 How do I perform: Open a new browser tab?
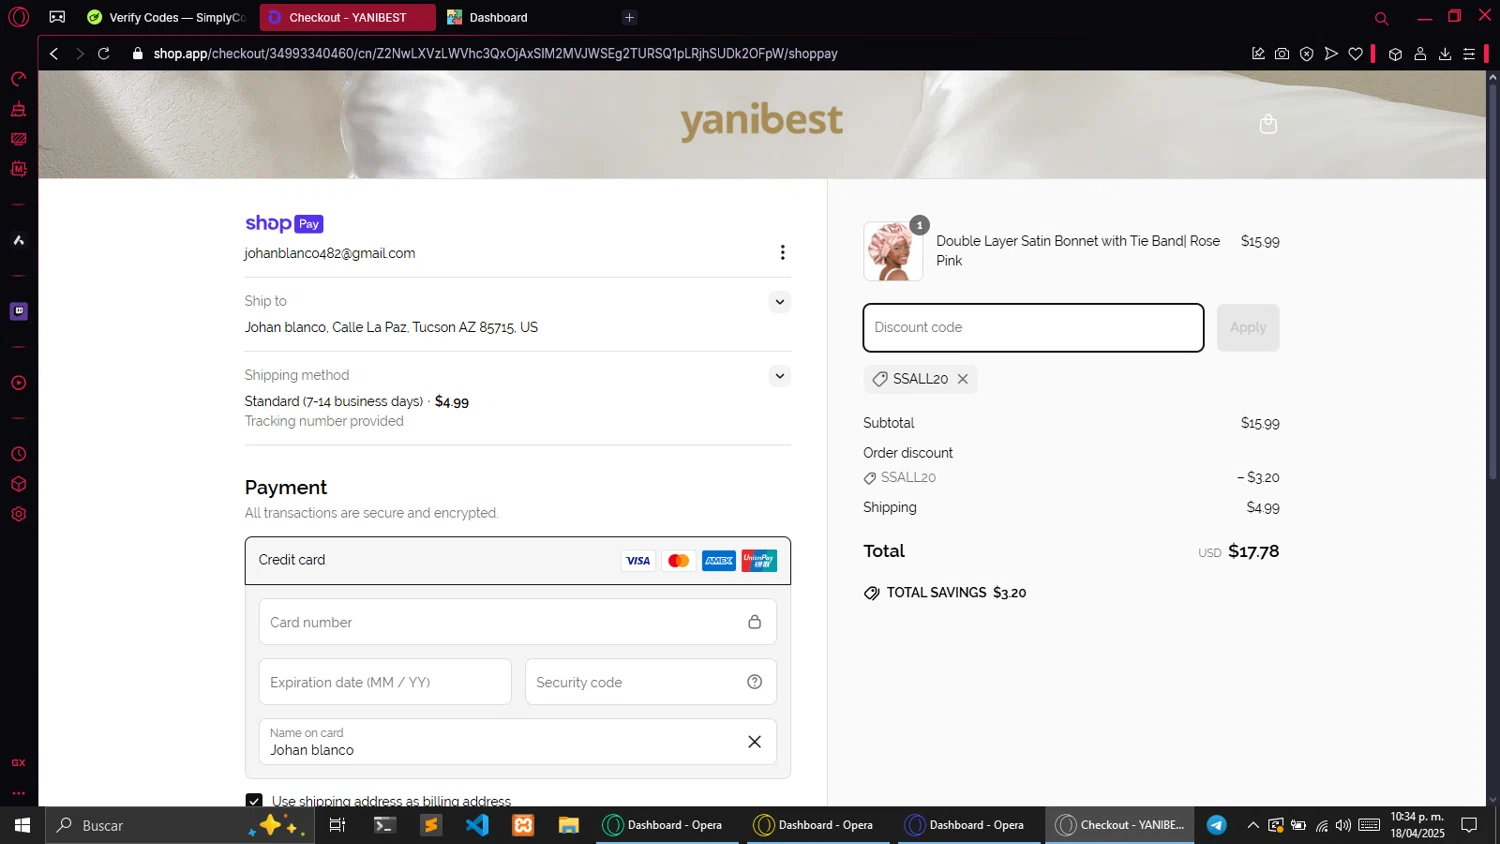(x=629, y=18)
